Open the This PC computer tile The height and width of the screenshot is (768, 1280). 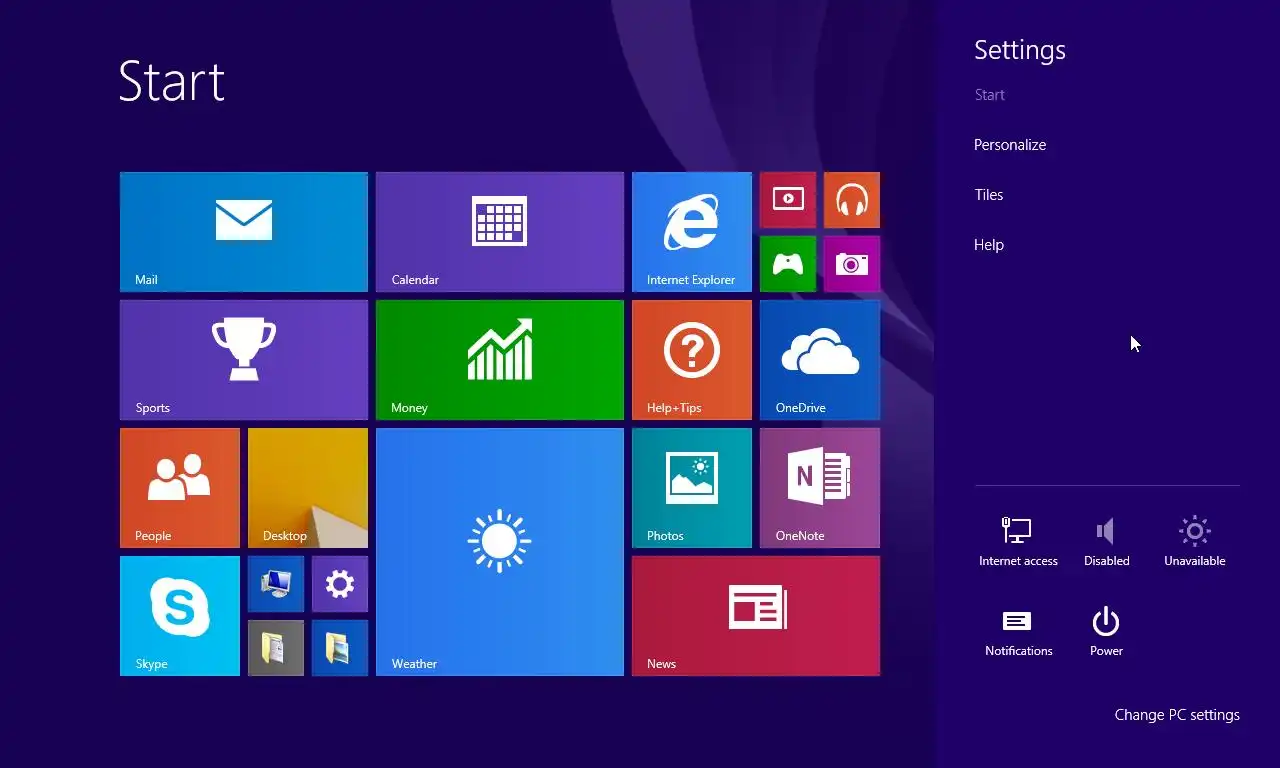click(276, 584)
